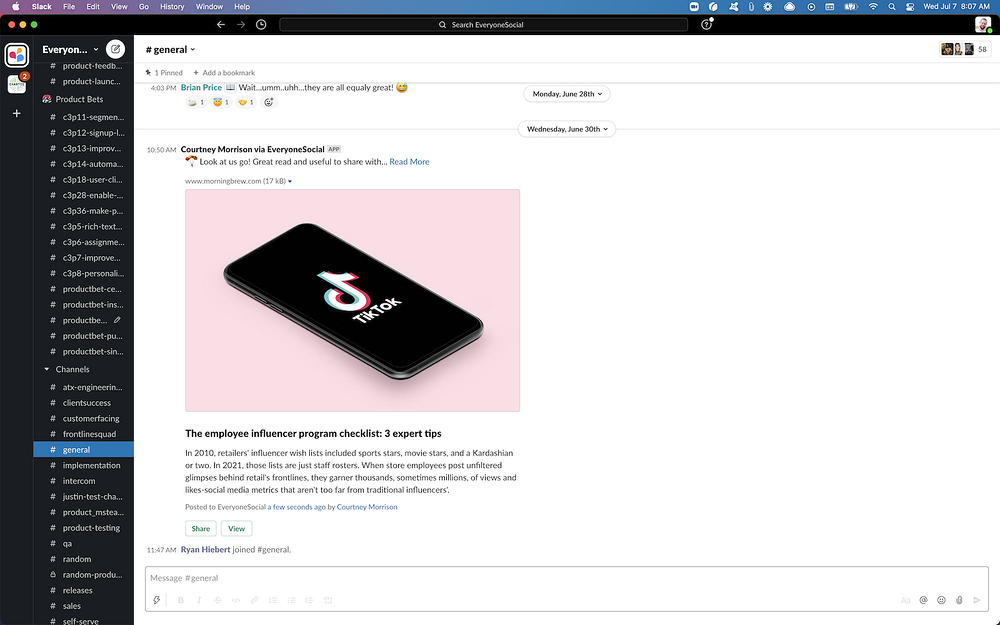Insert a bulleted list
Viewport: 1000px width, 625px height.
(291, 600)
